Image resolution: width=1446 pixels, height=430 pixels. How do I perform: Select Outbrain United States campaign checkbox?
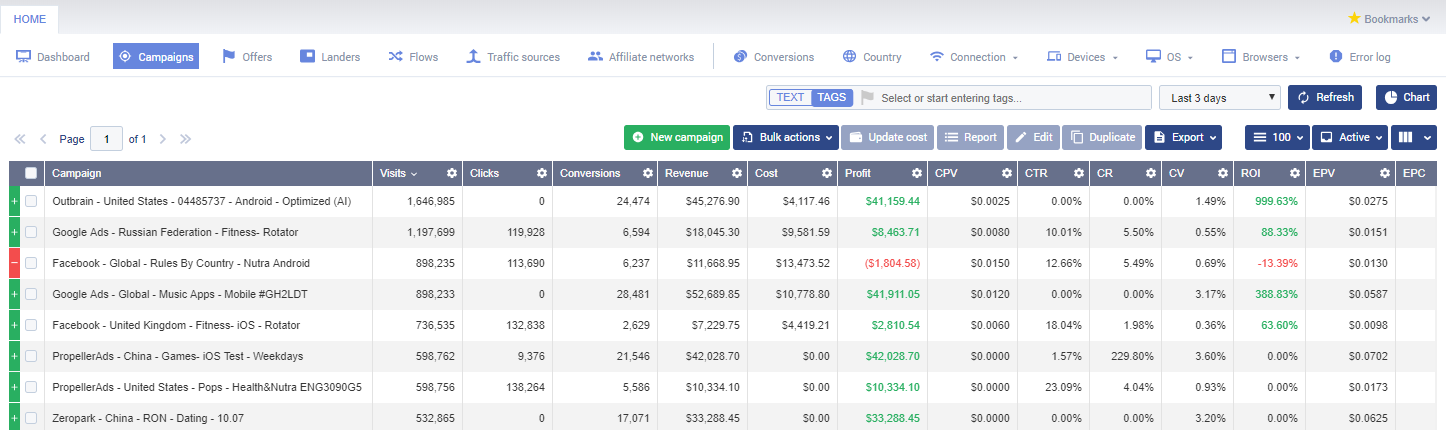tap(31, 201)
